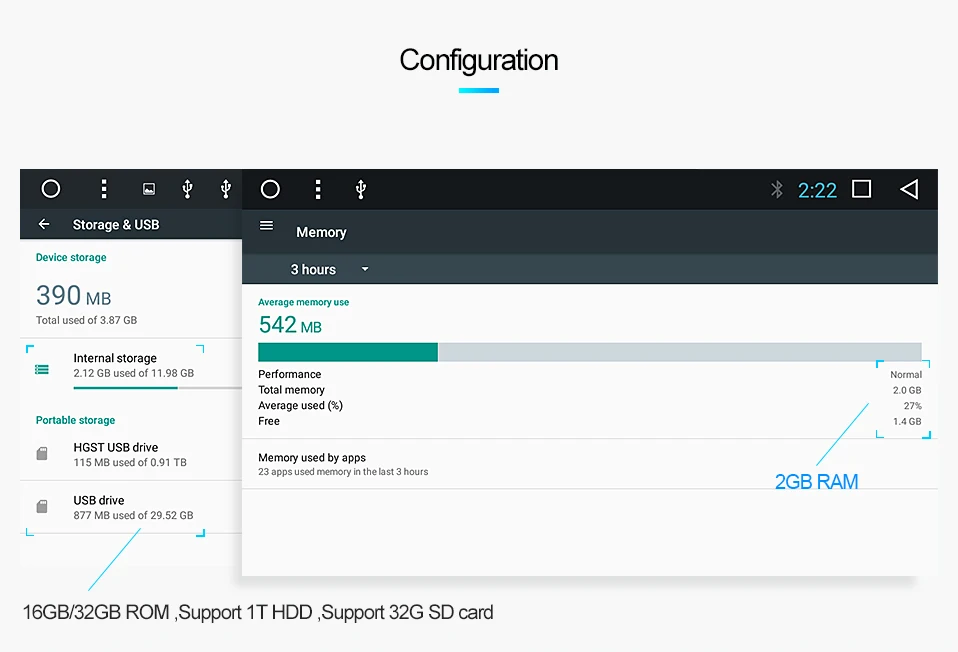Tap the Internal storage list icon
This screenshot has height=652, width=958.
(x=42, y=369)
